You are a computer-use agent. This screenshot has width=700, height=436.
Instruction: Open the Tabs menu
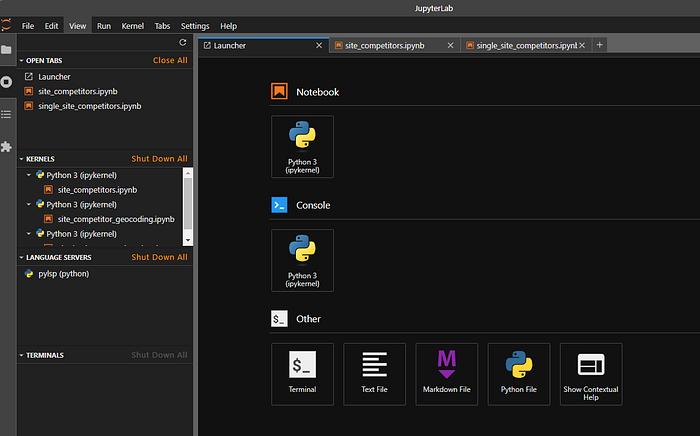pyautogui.click(x=162, y=26)
